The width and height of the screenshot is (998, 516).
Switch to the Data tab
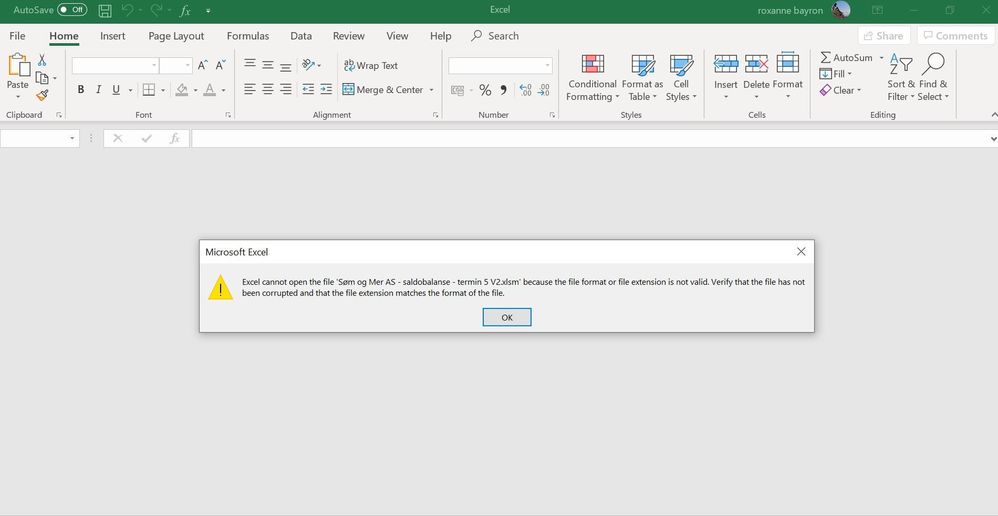[x=301, y=36]
